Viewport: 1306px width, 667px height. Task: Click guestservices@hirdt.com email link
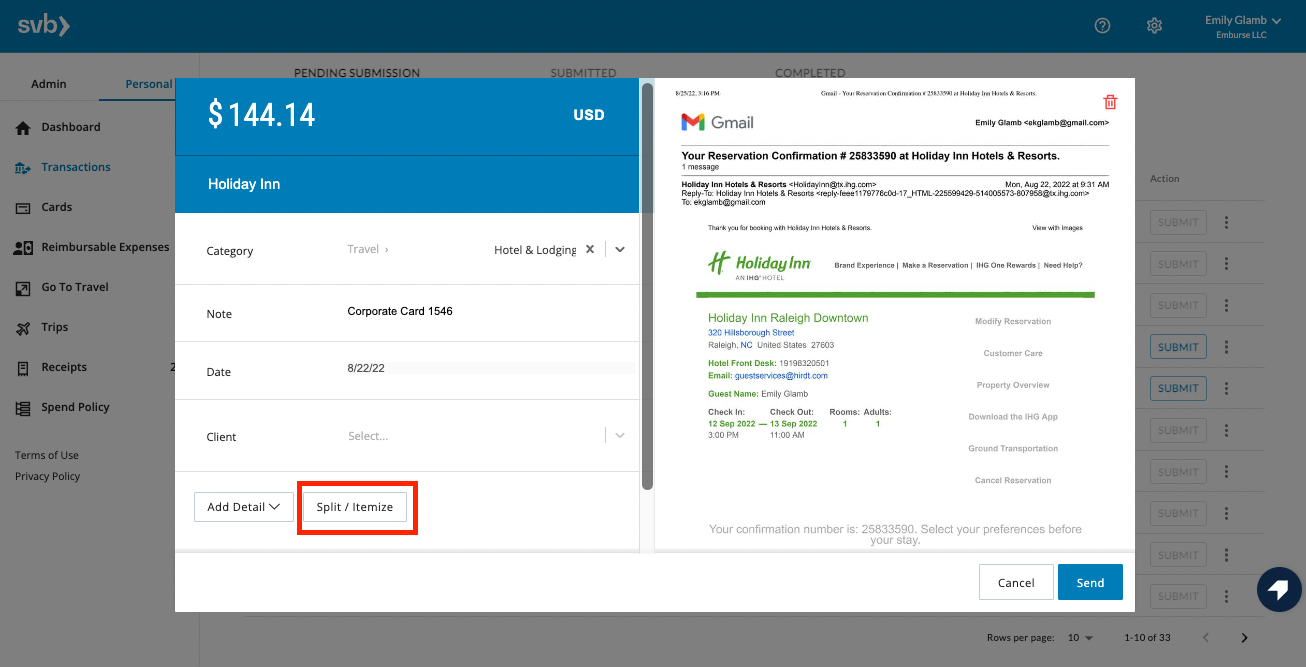pos(781,376)
